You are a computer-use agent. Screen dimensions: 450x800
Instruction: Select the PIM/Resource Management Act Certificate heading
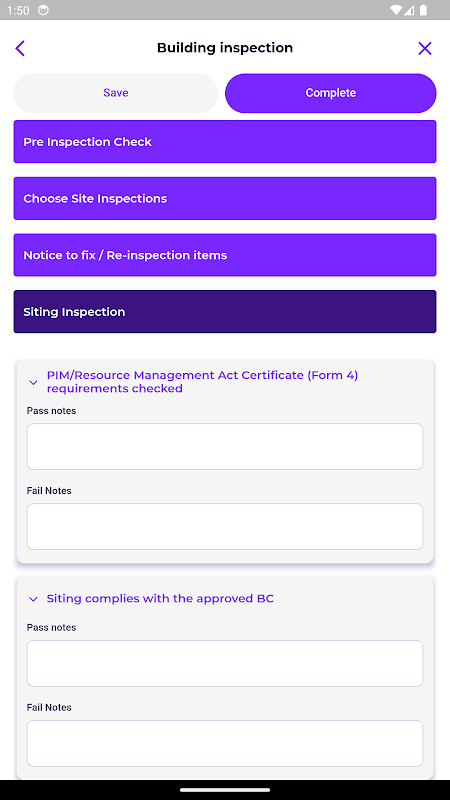click(x=202, y=382)
